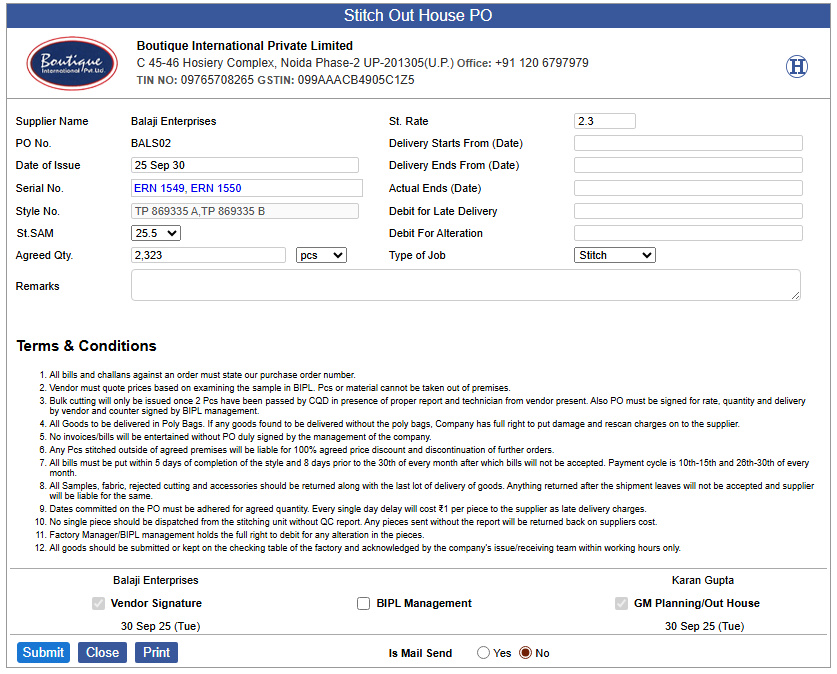
Task: Click the office phone +91 120 6797979
Action: click(542, 63)
